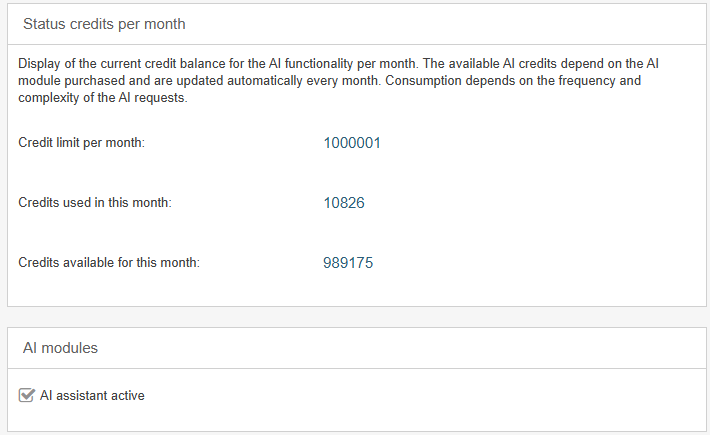Click the "Credits available for this month:" label
The image size is (710, 435).
coord(109,263)
